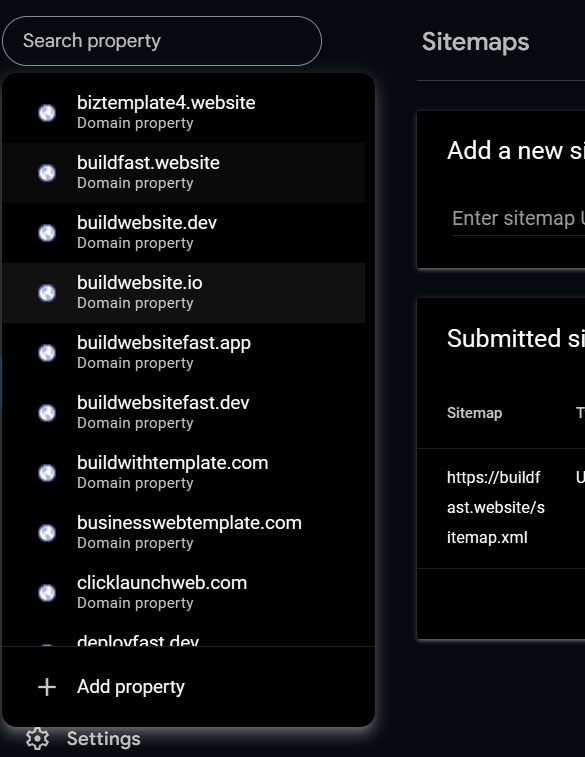Image resolution: width=585 pixels, height=757 pixels.
Task: Switch to the buildfast.website property
Action: tap(183, 173)
